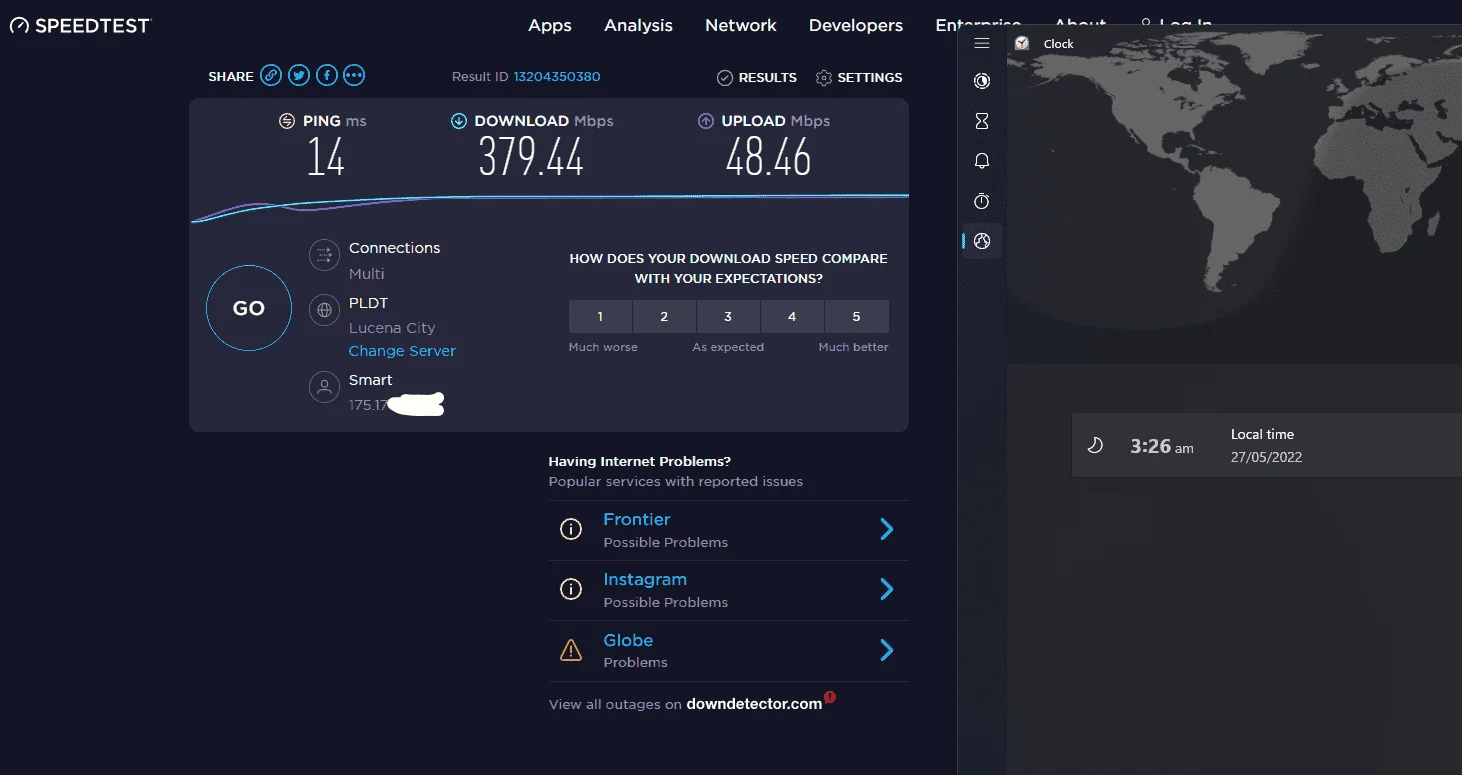Start a new test with GO

249,308
